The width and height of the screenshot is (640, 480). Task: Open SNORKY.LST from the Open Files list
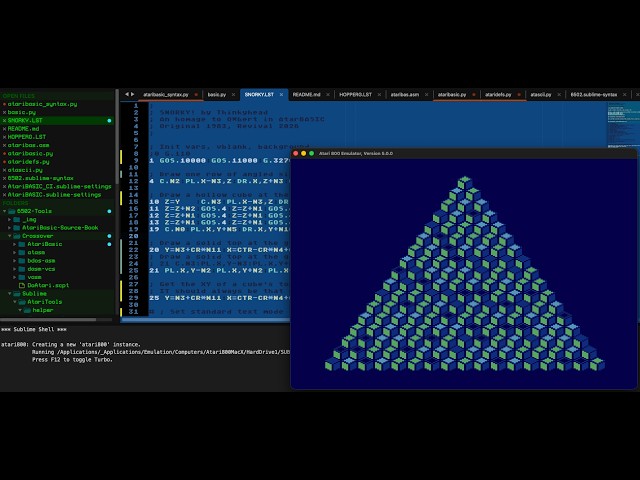(x=25, y=120)
